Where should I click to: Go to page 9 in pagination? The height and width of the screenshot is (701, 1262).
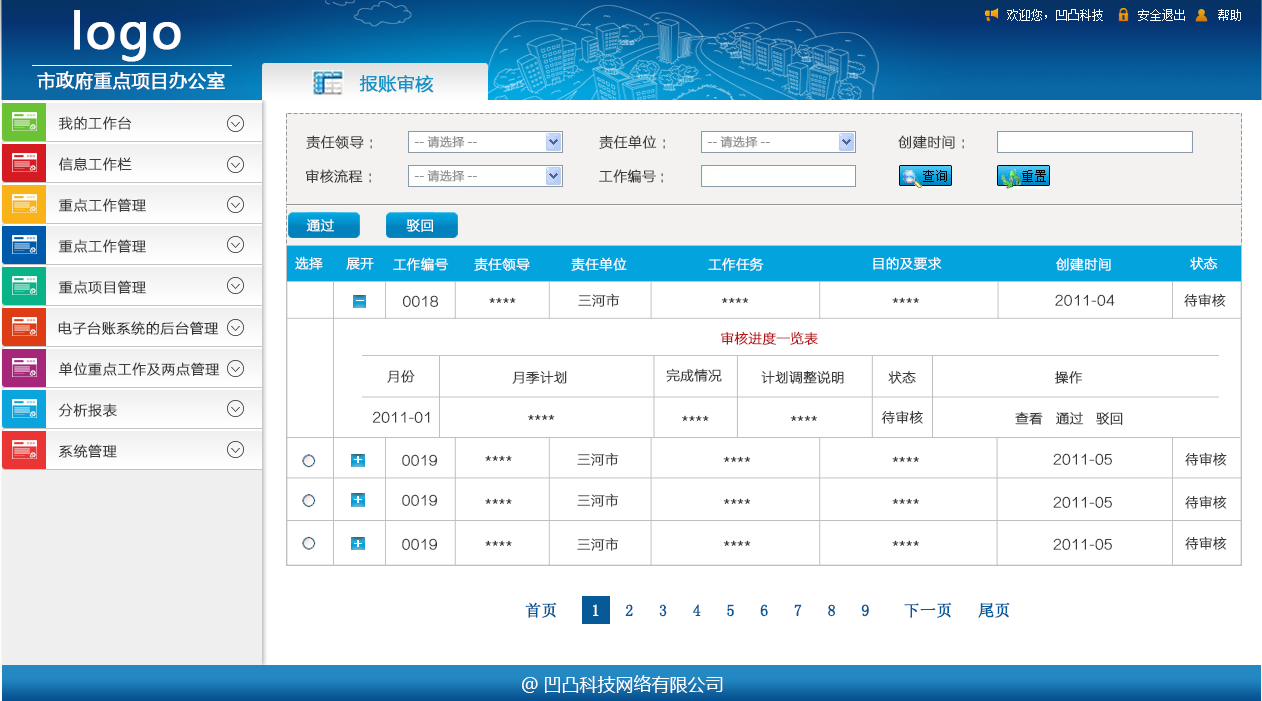tap(865, 611)
